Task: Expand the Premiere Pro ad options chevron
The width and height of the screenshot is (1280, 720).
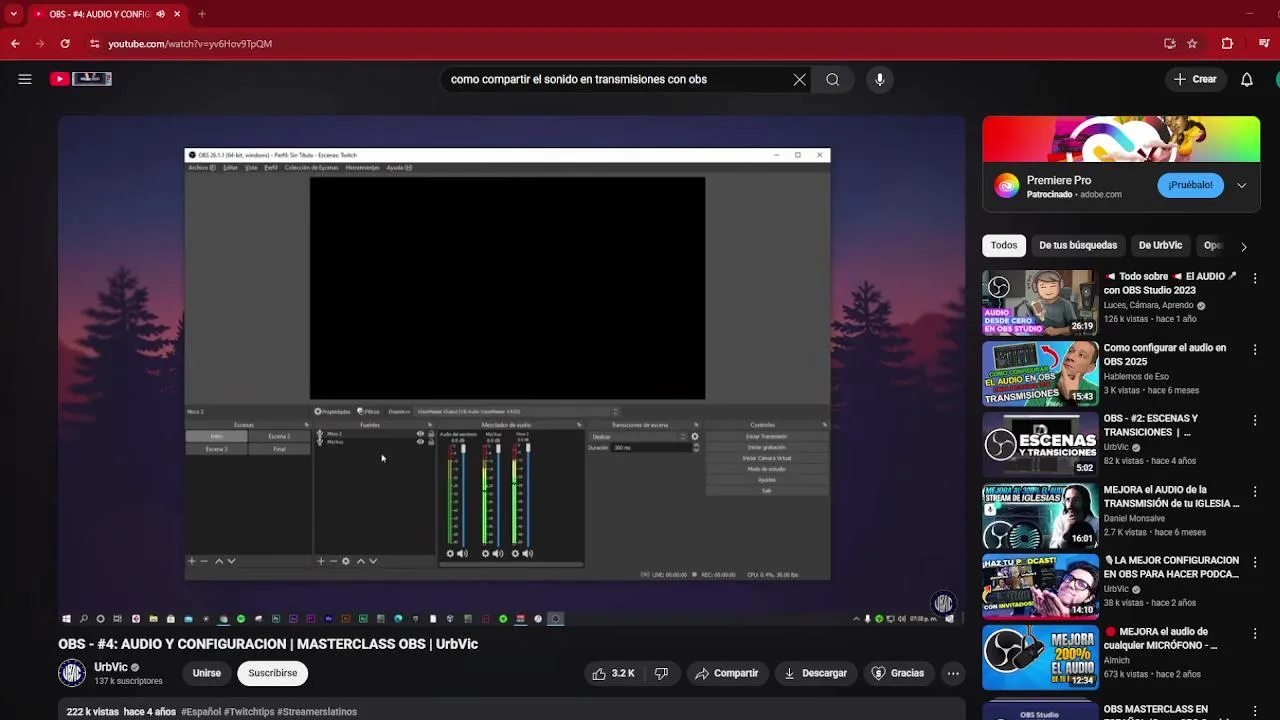Action: pyautogui.click(x=1242, y=185)
